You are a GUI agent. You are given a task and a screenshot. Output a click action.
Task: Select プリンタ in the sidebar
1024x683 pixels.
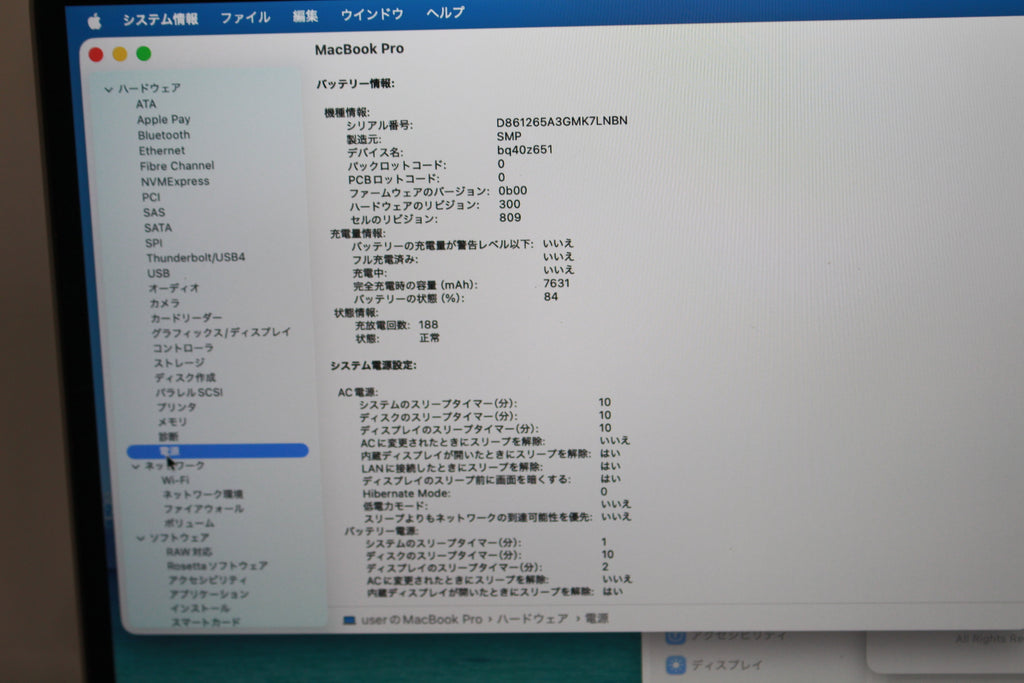[176, 407]
